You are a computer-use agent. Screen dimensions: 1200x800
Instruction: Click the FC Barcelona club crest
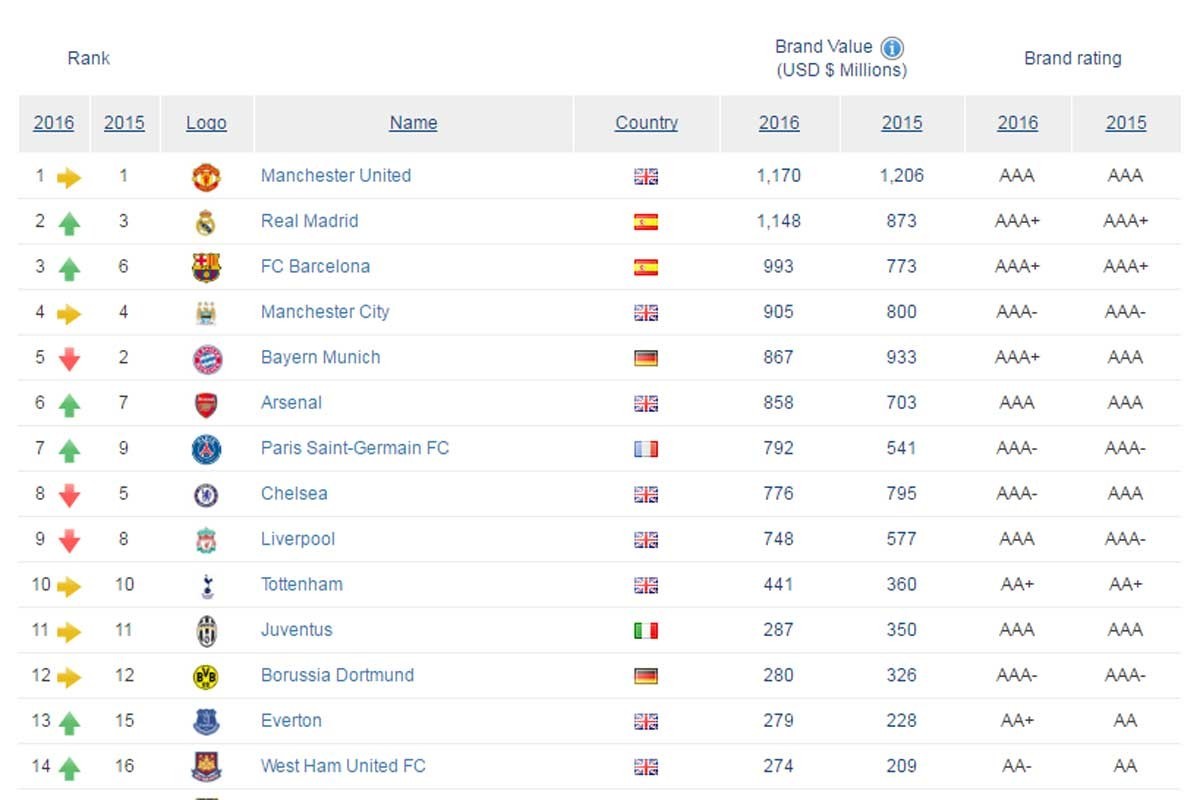(206, 267)
